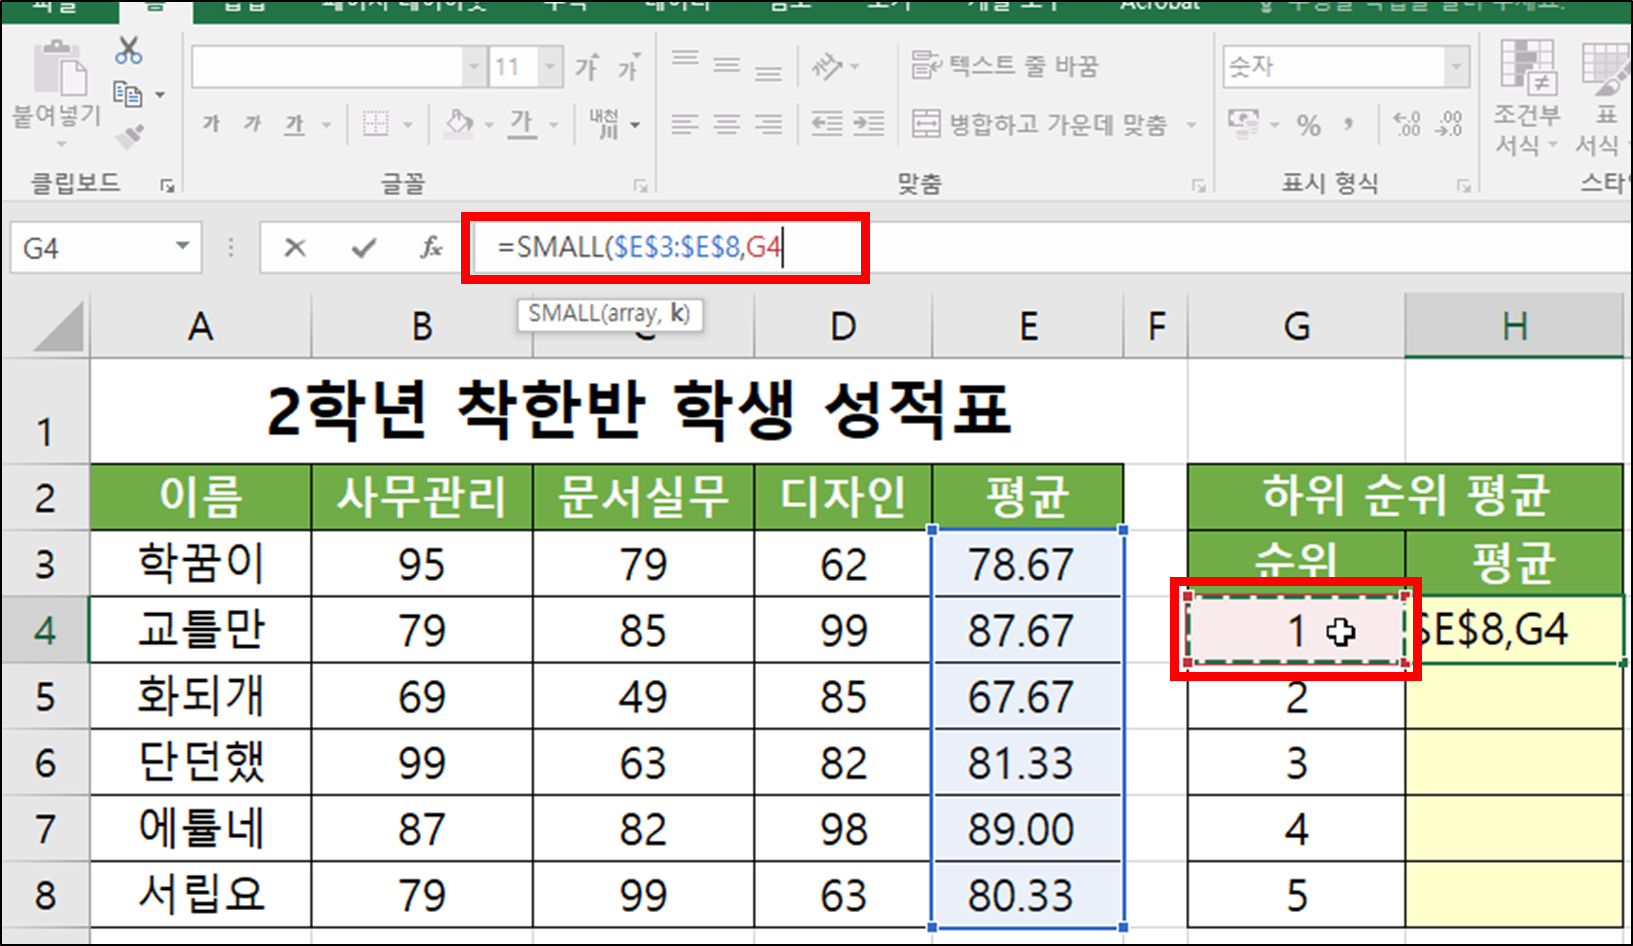The image size is (1633, 946).
Task: Click Merge and Center (병합하고 가운데 맞춤)
Action: (x=1040, y=124)
